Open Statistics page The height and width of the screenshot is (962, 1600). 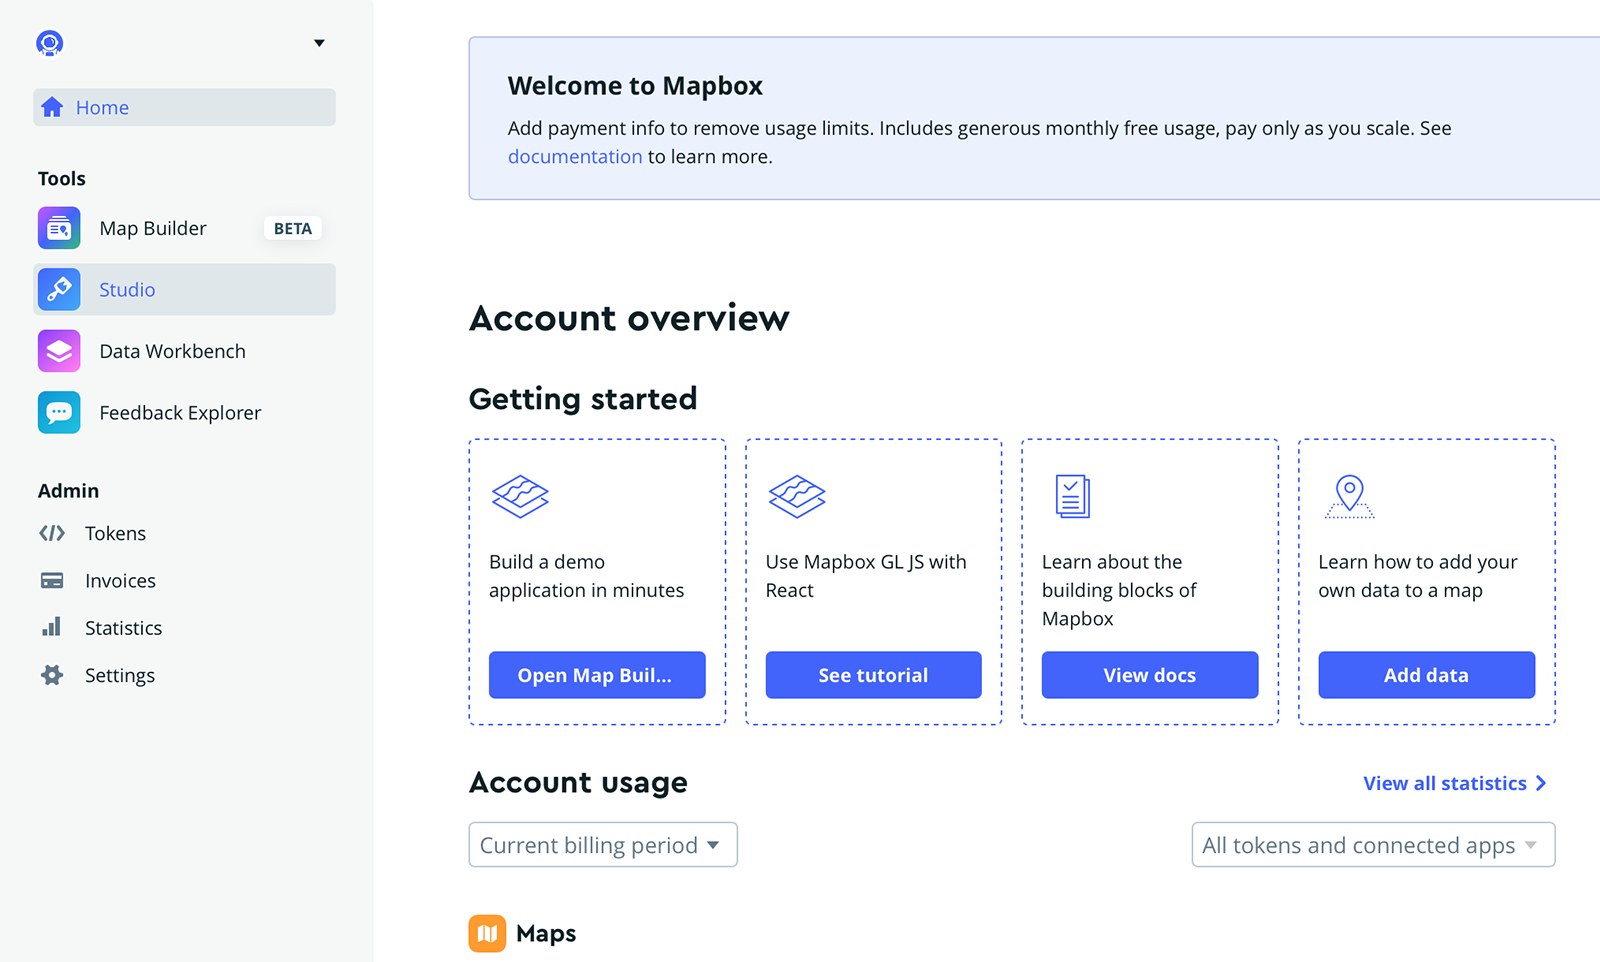click(123, 628)
